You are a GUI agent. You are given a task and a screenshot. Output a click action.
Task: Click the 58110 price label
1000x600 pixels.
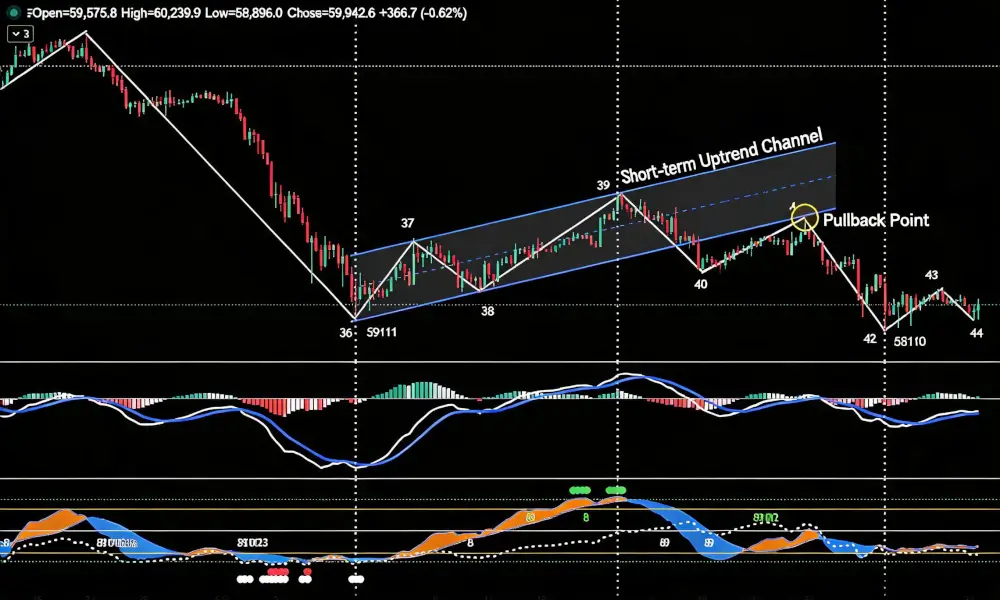click(909, 341)
